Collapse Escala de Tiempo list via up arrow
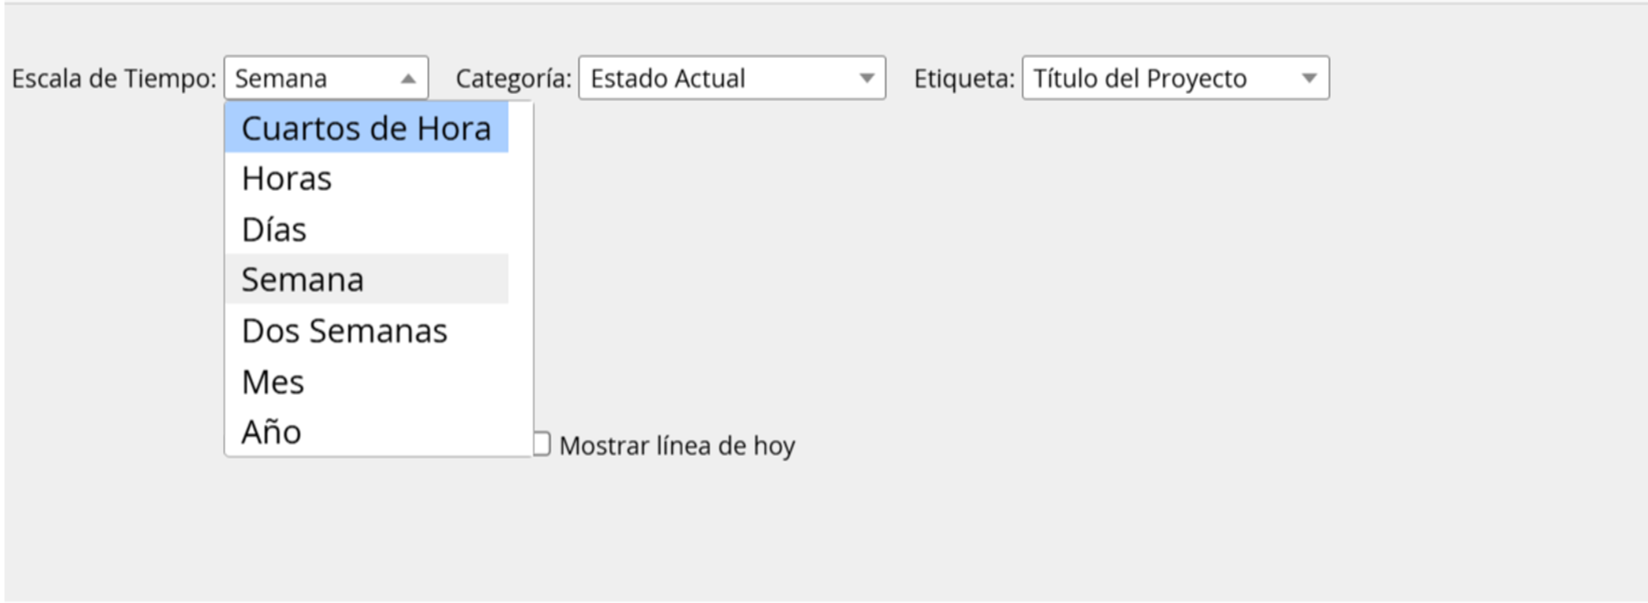Image resolution: width=1648 pixels, height=603 pixels. [x=408, y=79]
